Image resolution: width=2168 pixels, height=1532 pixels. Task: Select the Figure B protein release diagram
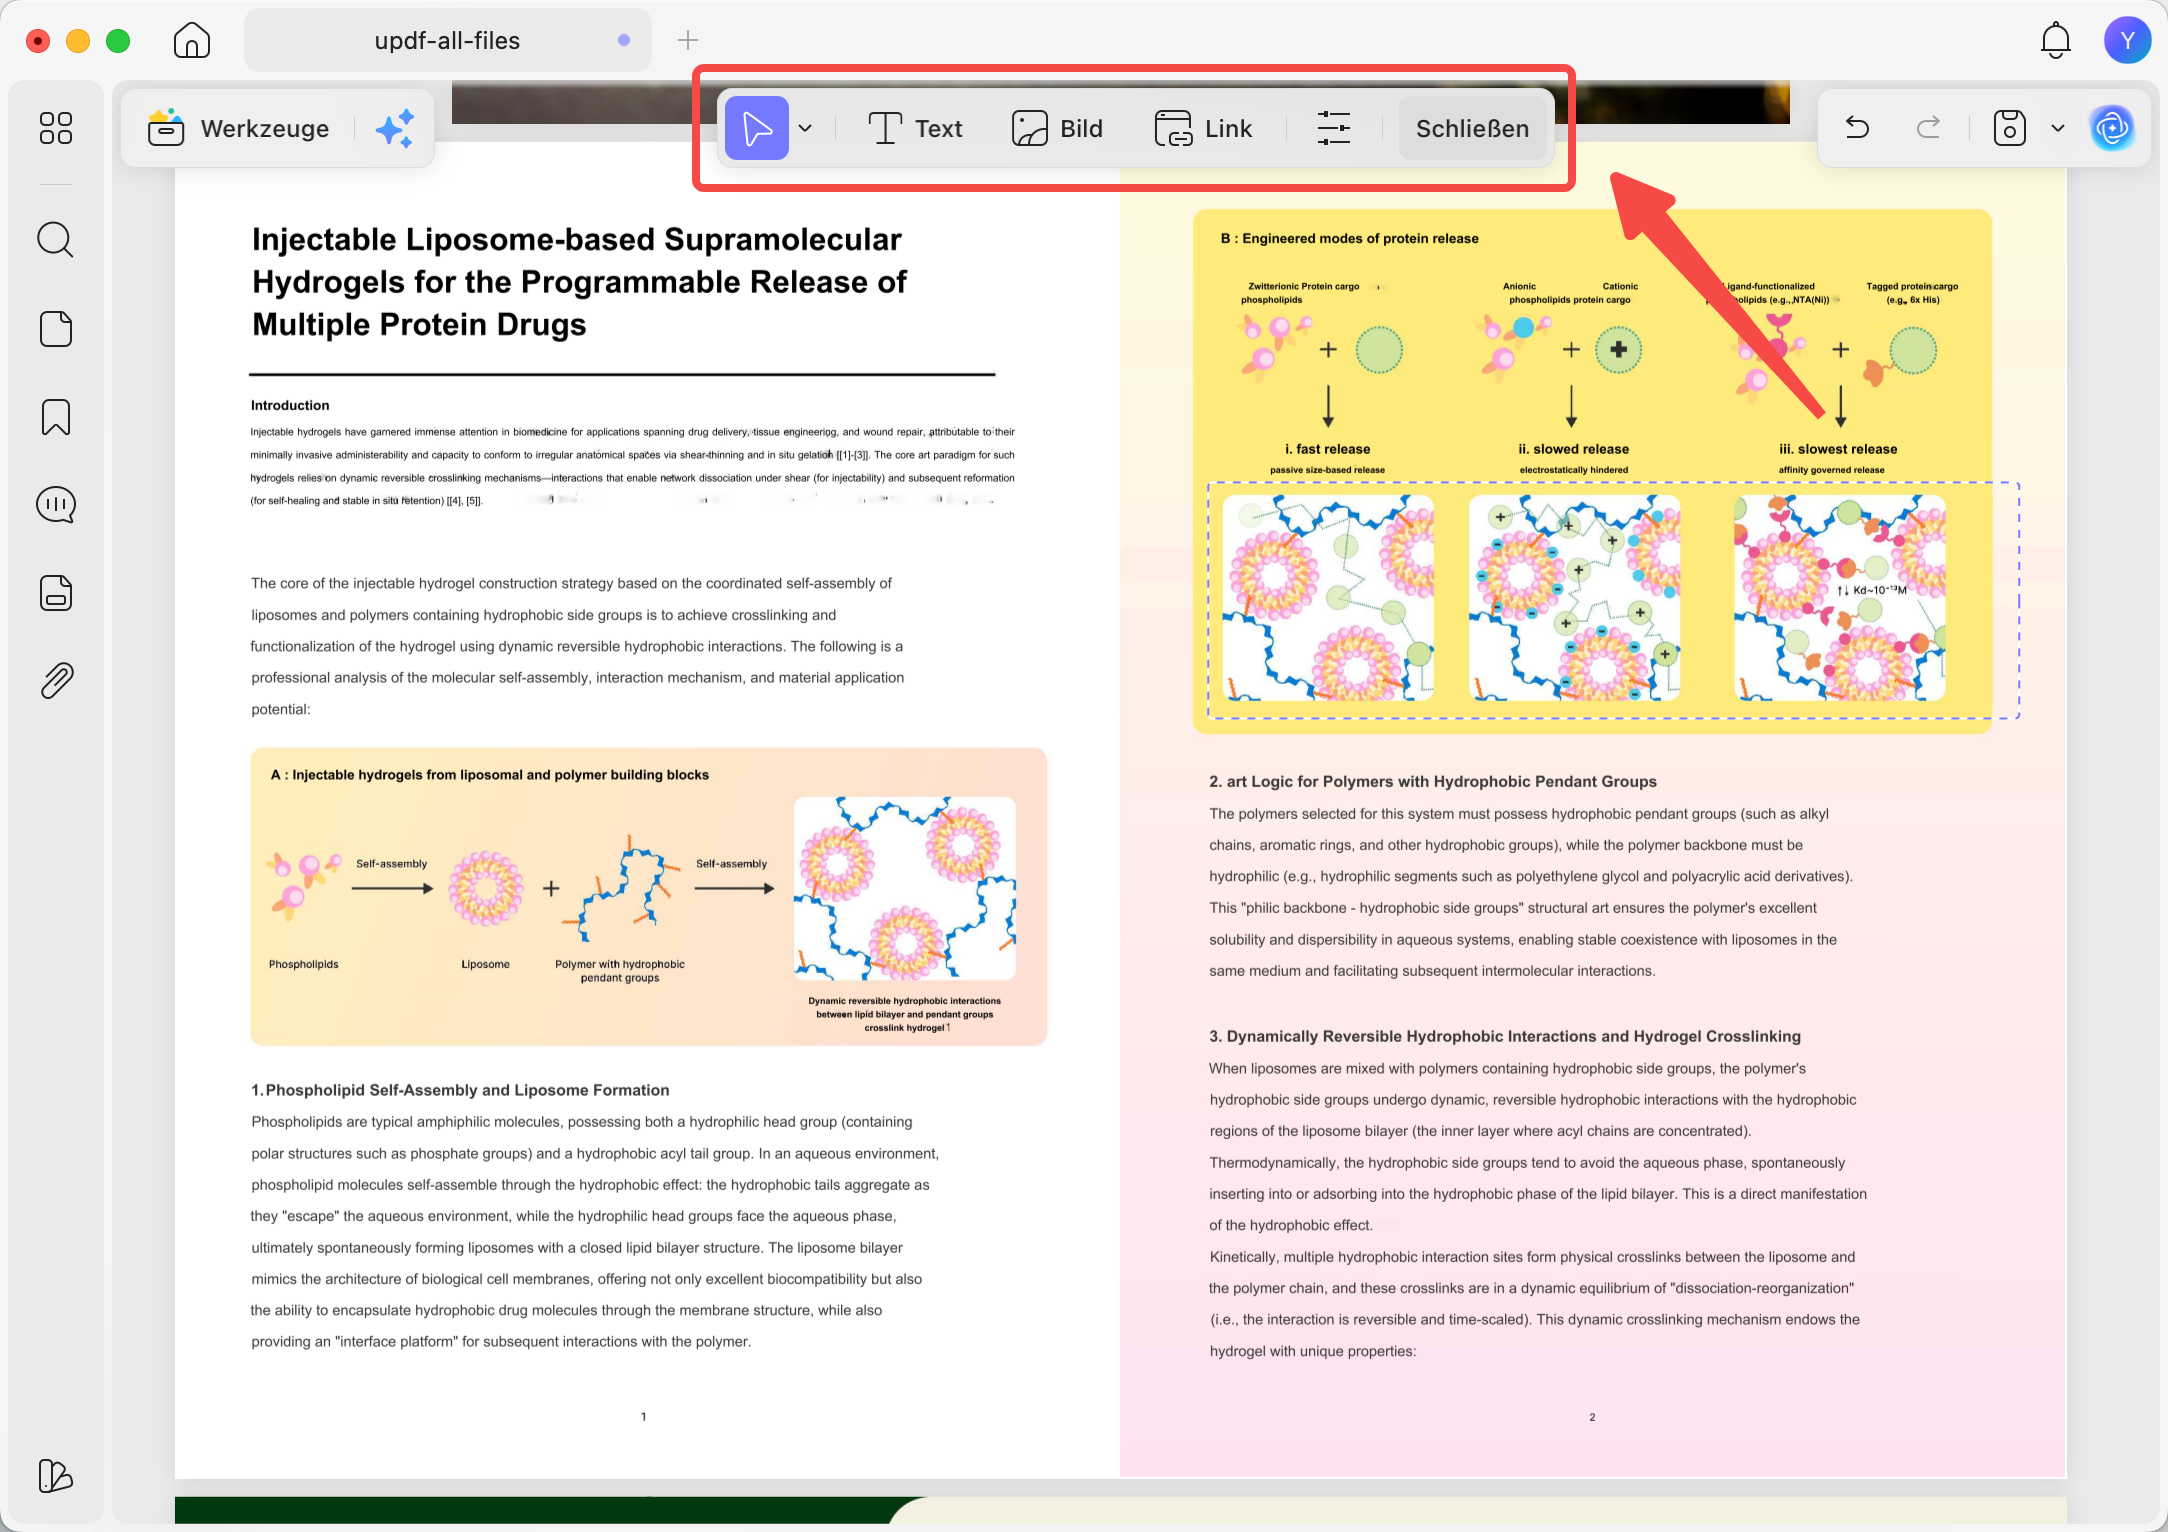[x=1592, y=471]
